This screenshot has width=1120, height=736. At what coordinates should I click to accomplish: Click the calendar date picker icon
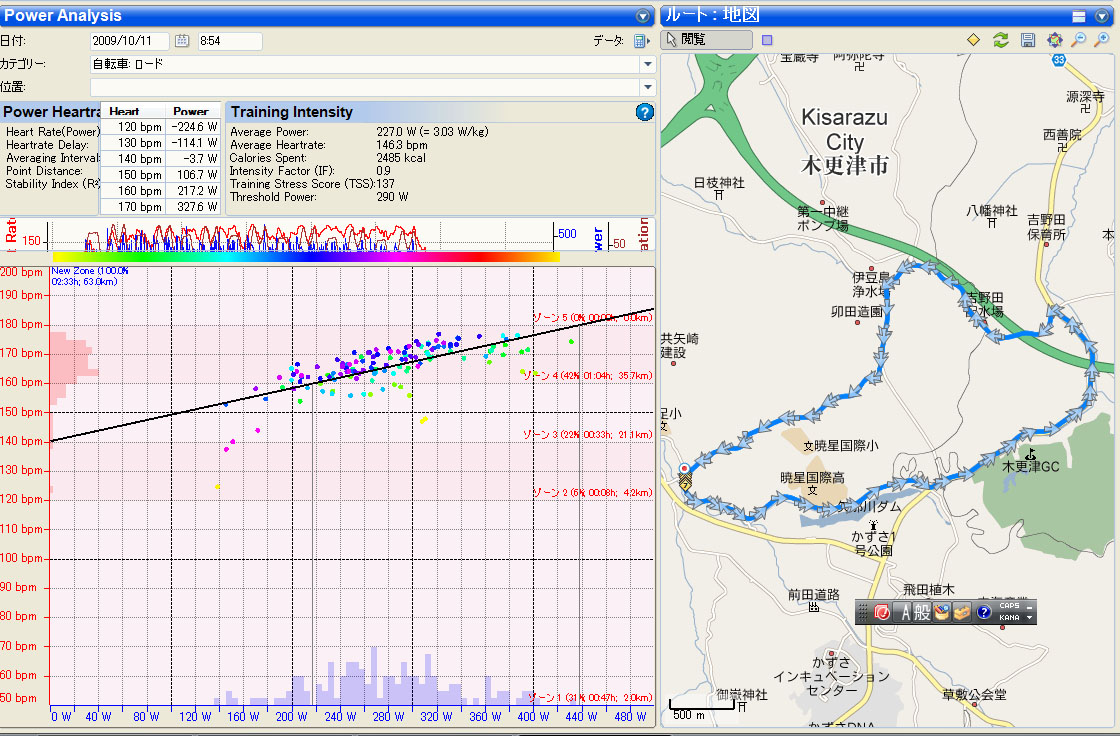point(182,41)
